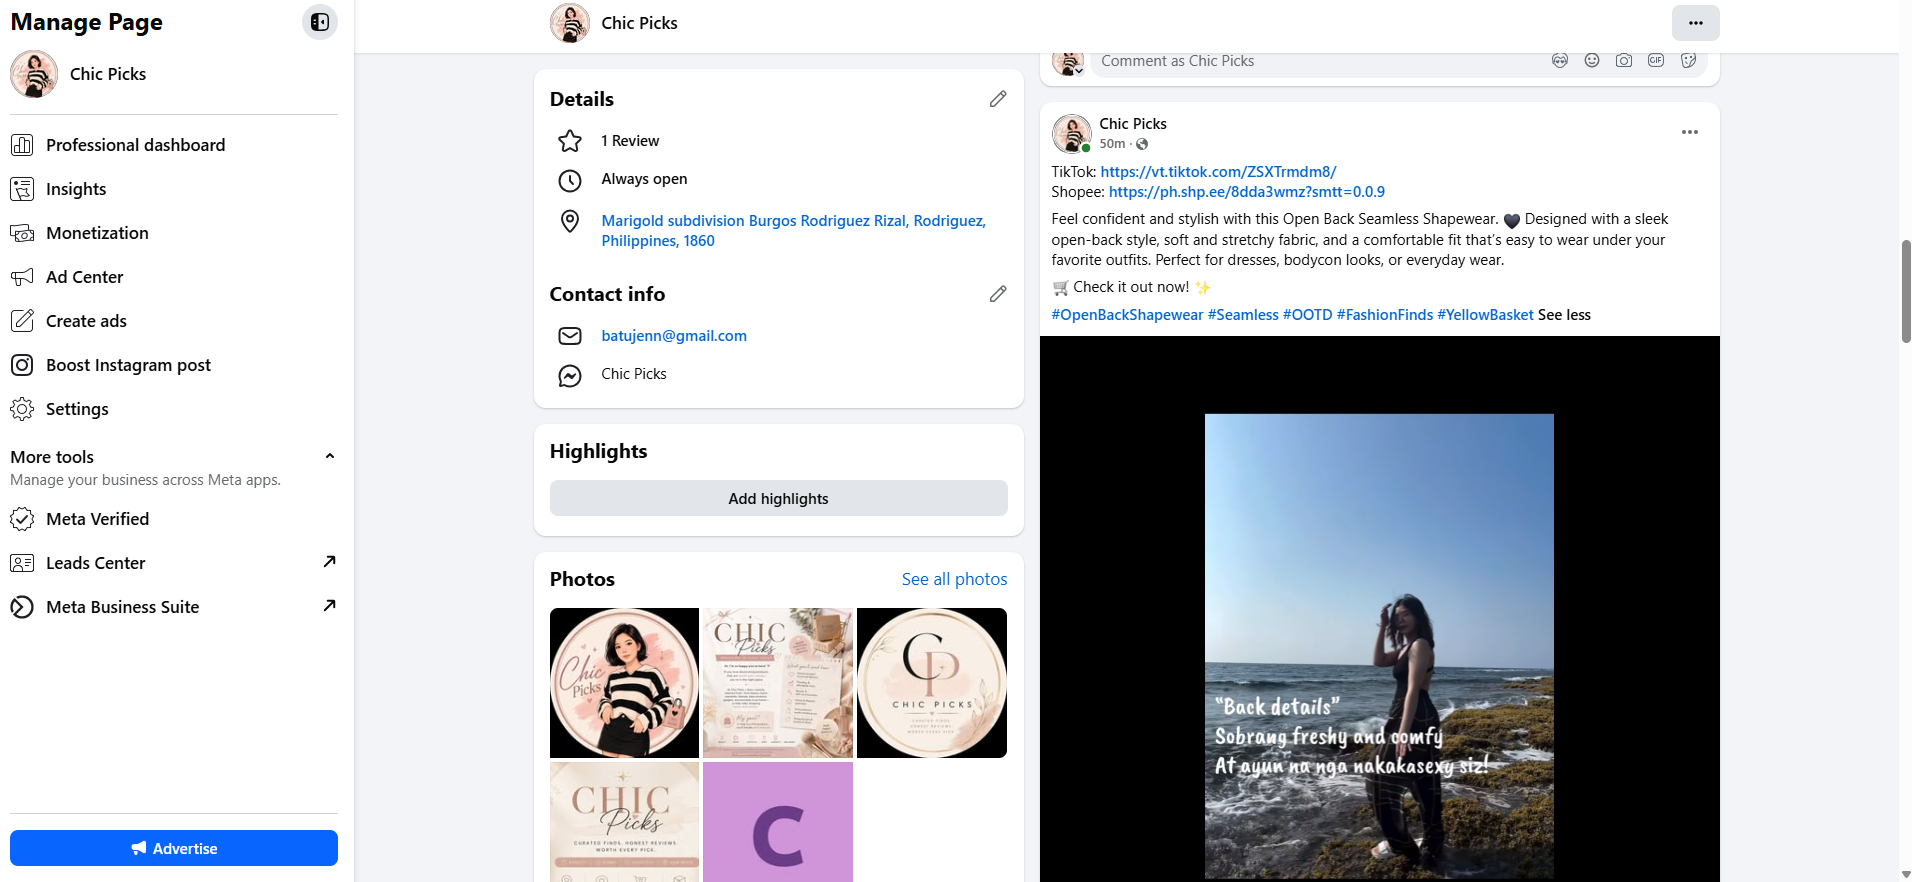Click the star icon beside 1 Review
Viewport: 1912px width, 882px height.
(x=570, y=141)
